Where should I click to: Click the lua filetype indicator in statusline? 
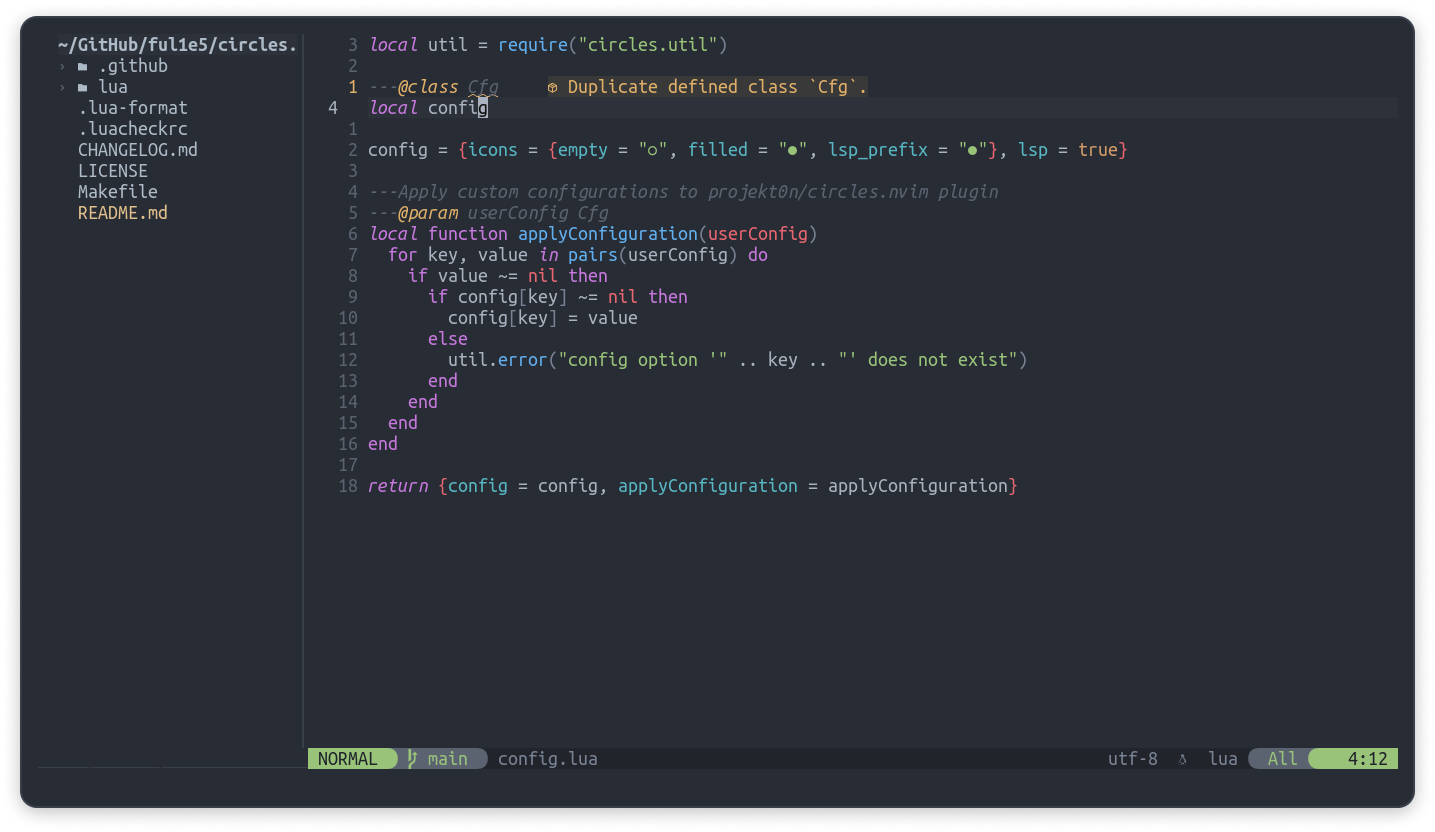tap(1223, 758)
